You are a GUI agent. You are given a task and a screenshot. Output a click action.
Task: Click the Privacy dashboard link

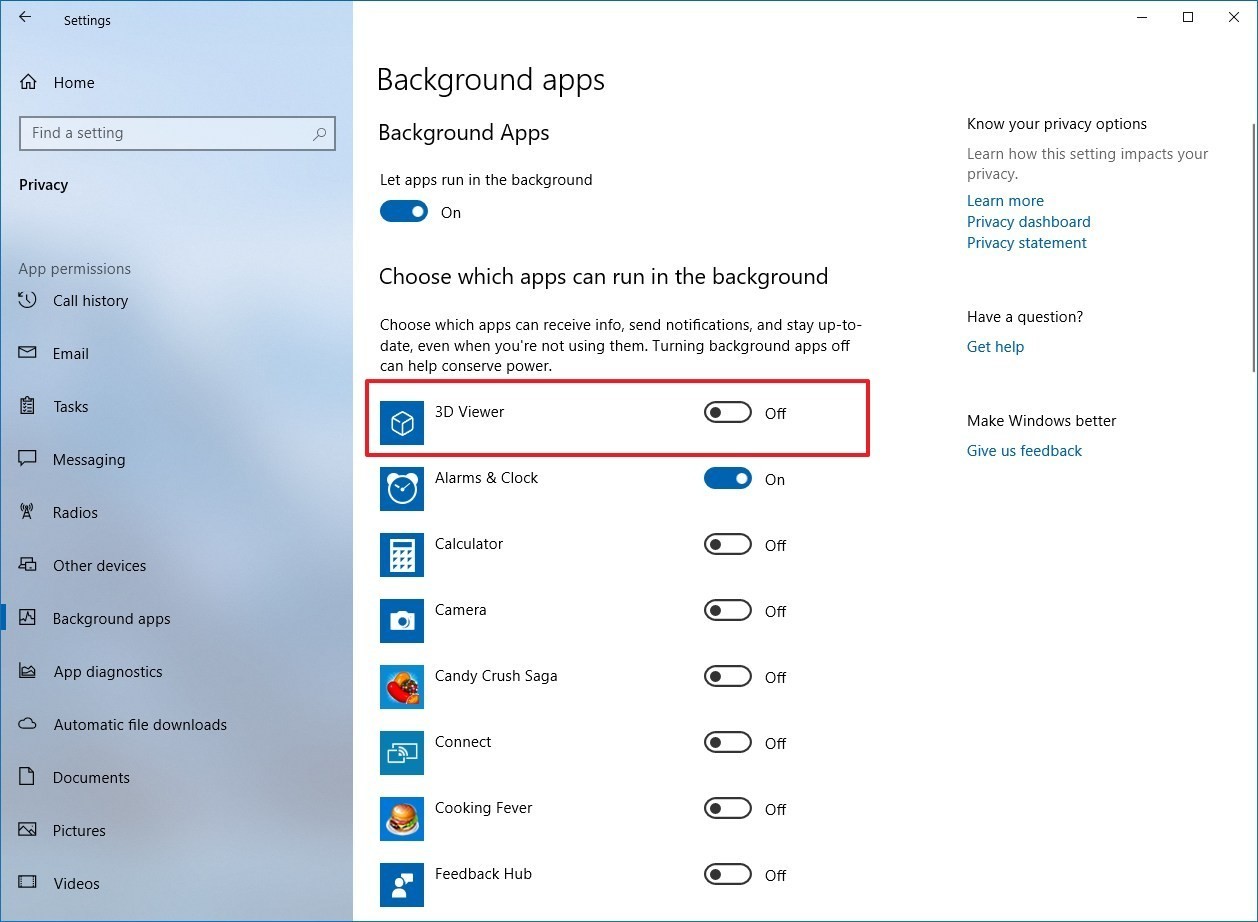pyautogui.click(x=1028, y=221)
